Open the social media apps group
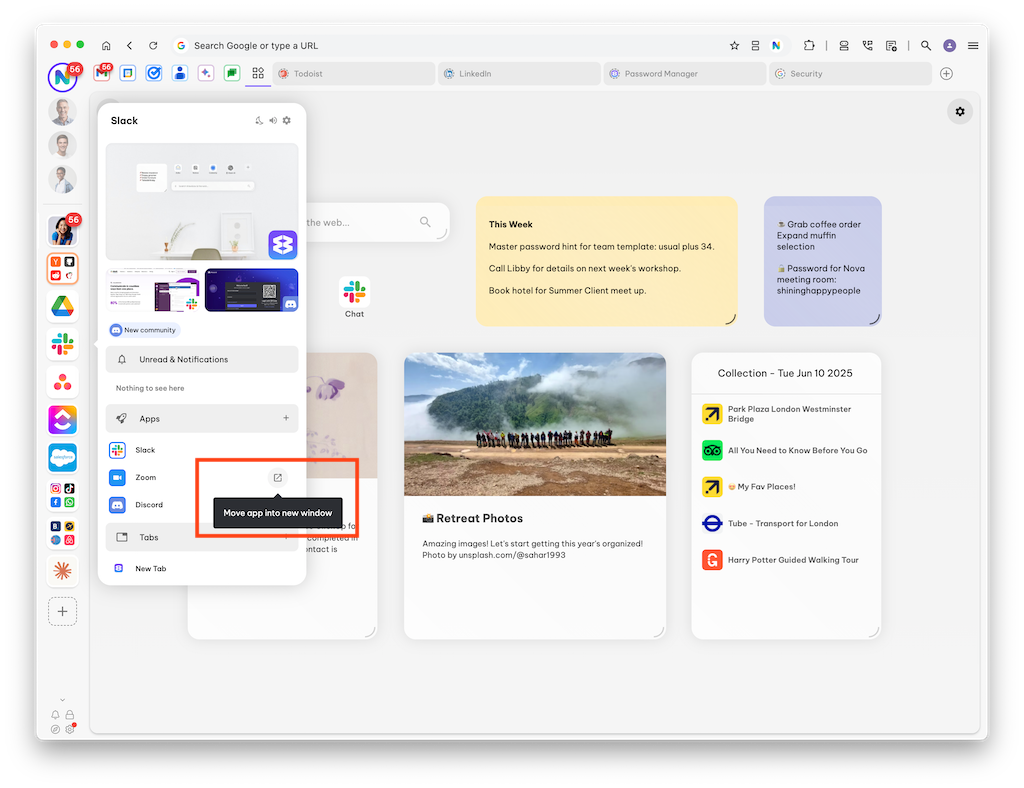Image resolution: width=1024 pixels, height=788 pixels. point(63,496)
